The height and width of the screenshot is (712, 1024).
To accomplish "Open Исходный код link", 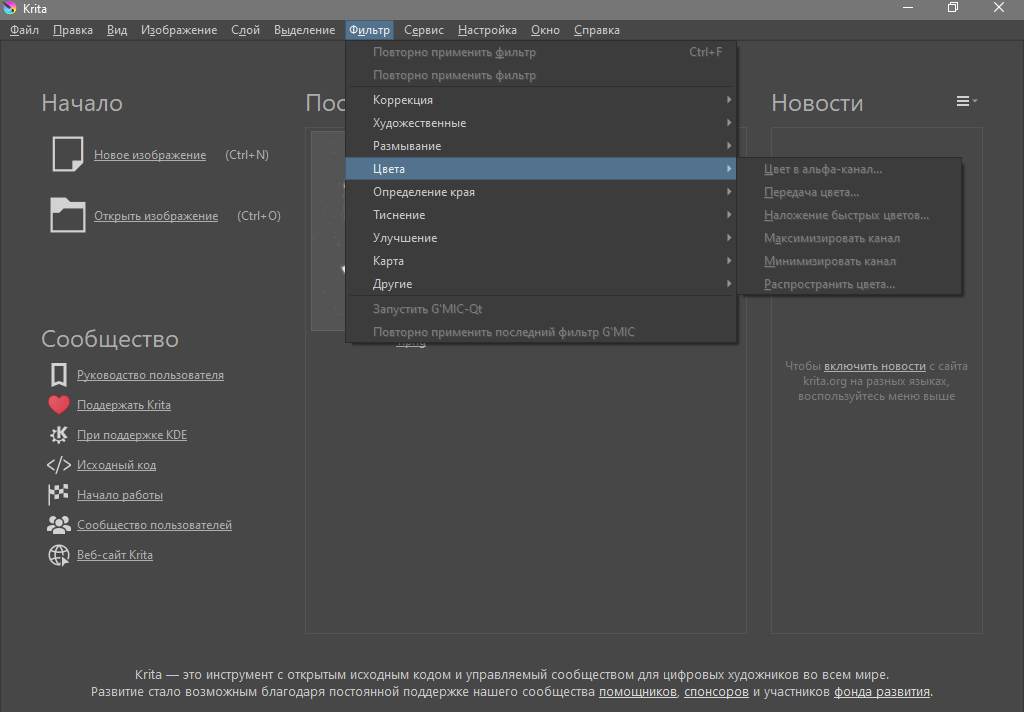I will tap(116, 465).
